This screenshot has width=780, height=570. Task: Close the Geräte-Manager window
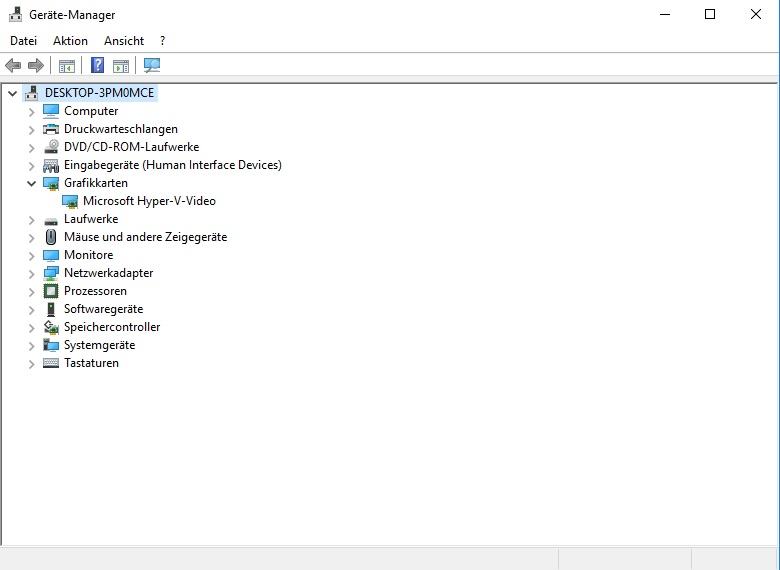pyautogui.click(x=756, y=14)
